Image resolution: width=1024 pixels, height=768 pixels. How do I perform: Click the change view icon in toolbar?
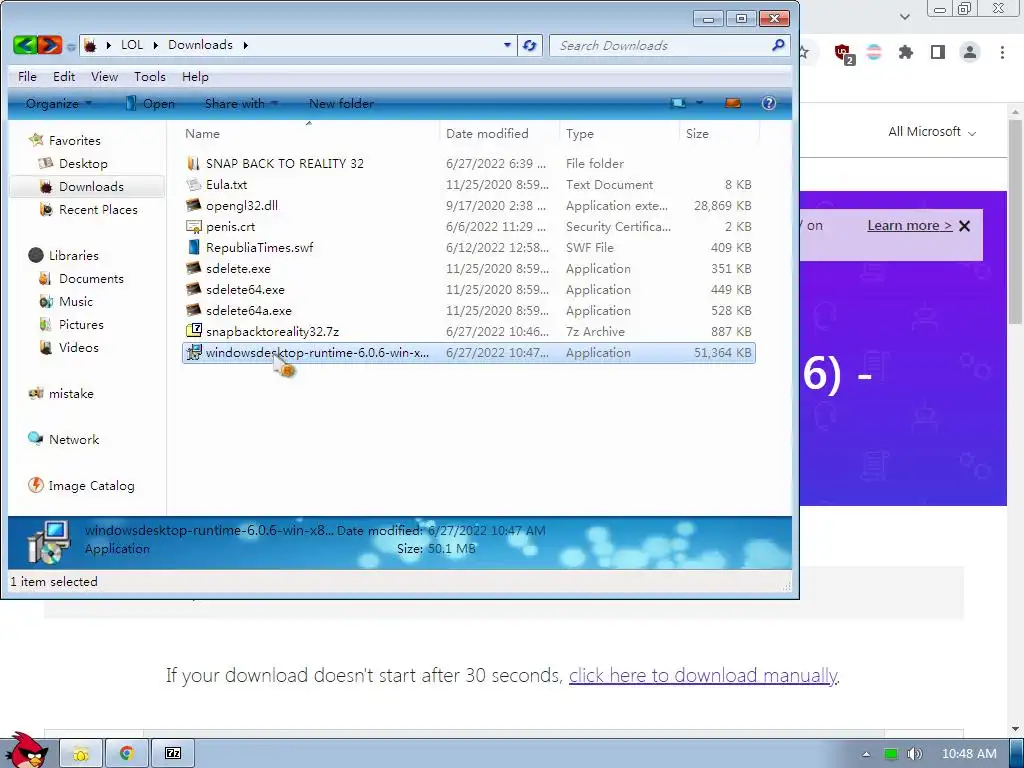pos(679,103)
